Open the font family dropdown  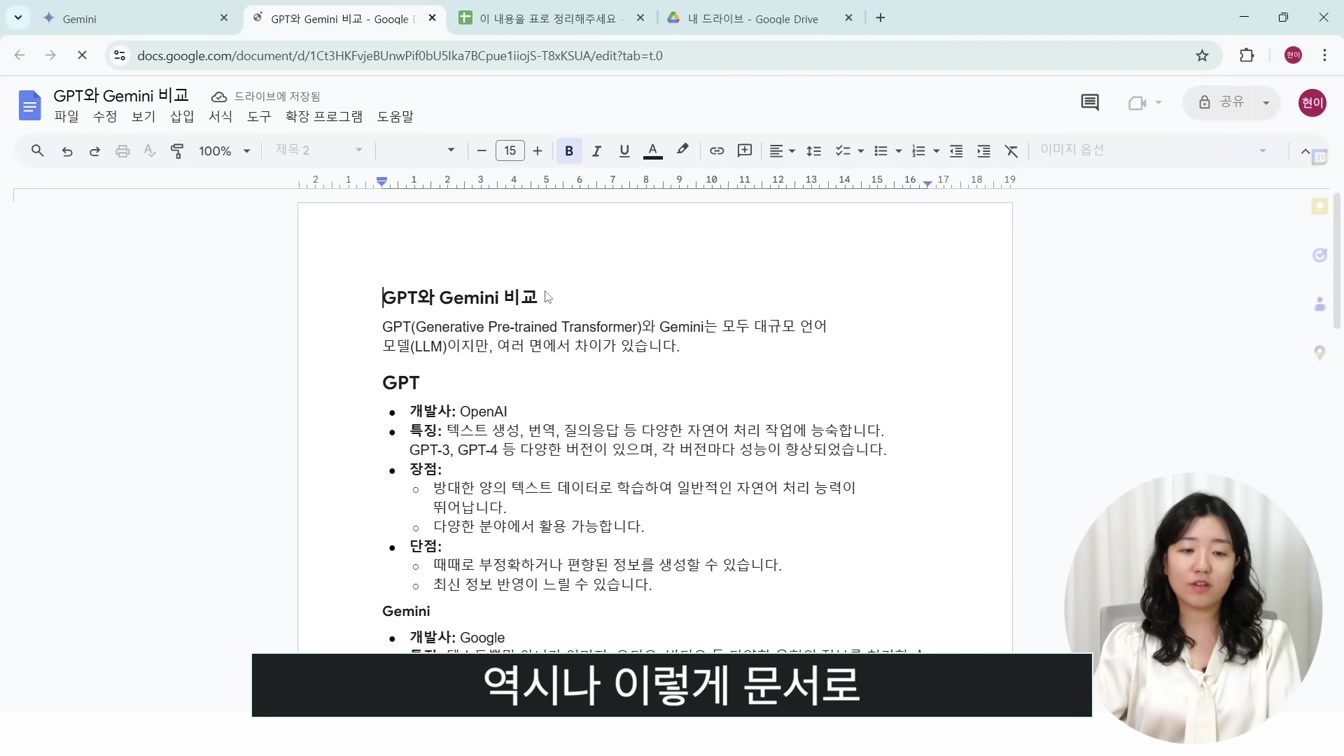point(418,151)
